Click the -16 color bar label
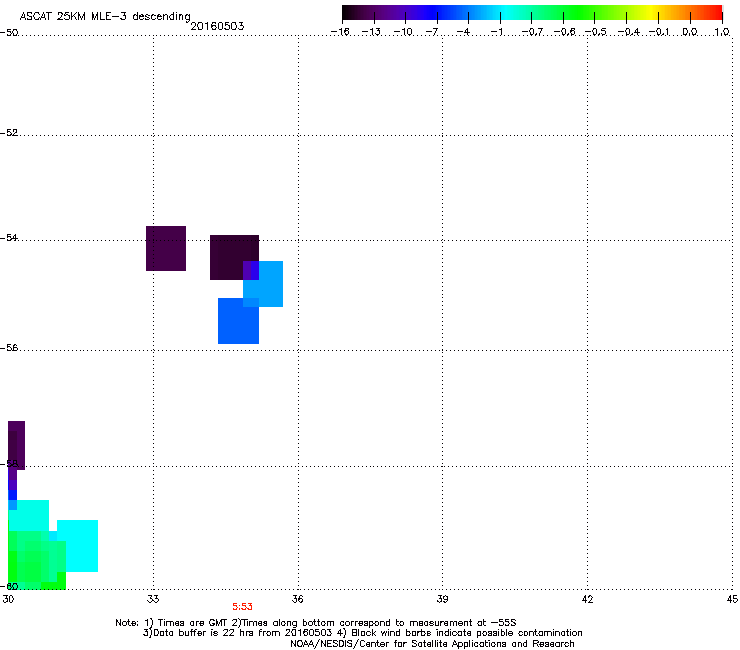This screenshot has height=650, width=740. click(340, 32)
